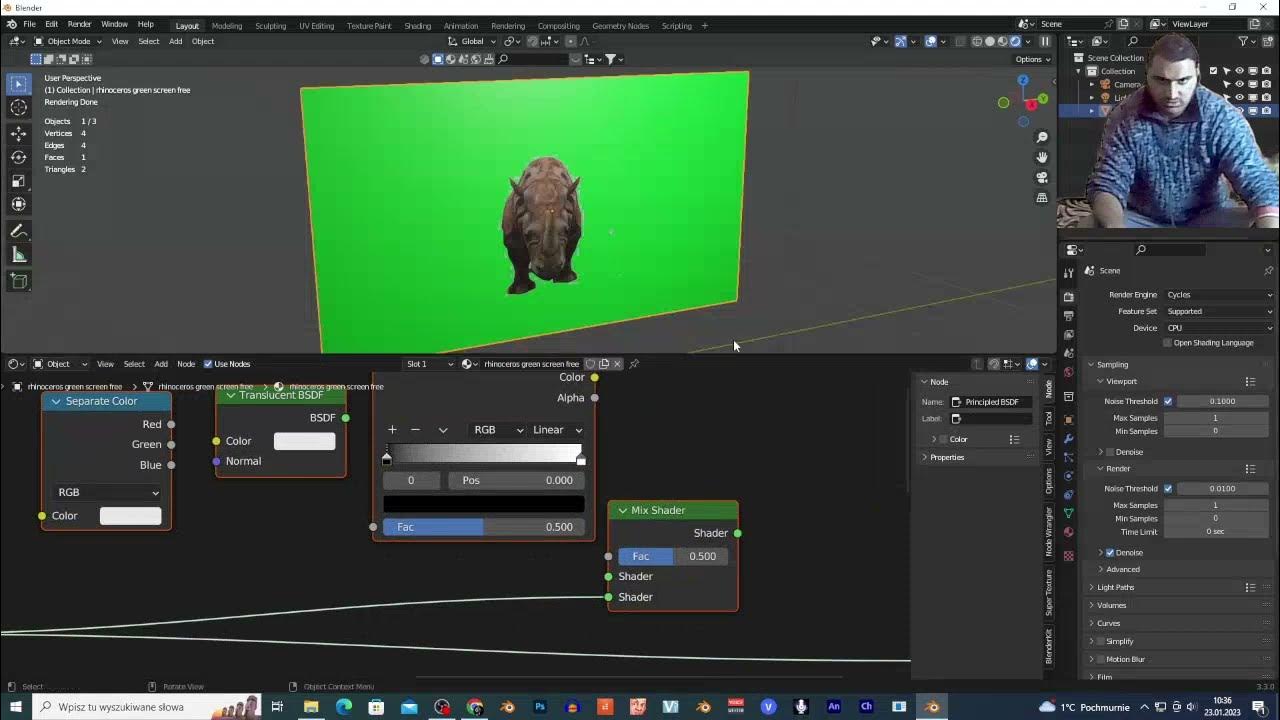This screenshot has height=720, width=1280.
Task: Enable the Simplify checkbox
Action: point(1101,641)
